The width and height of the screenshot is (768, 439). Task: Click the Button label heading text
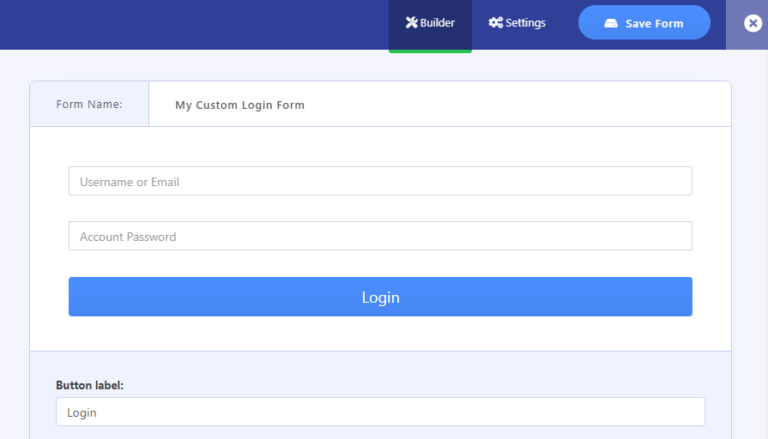point(90,386)
